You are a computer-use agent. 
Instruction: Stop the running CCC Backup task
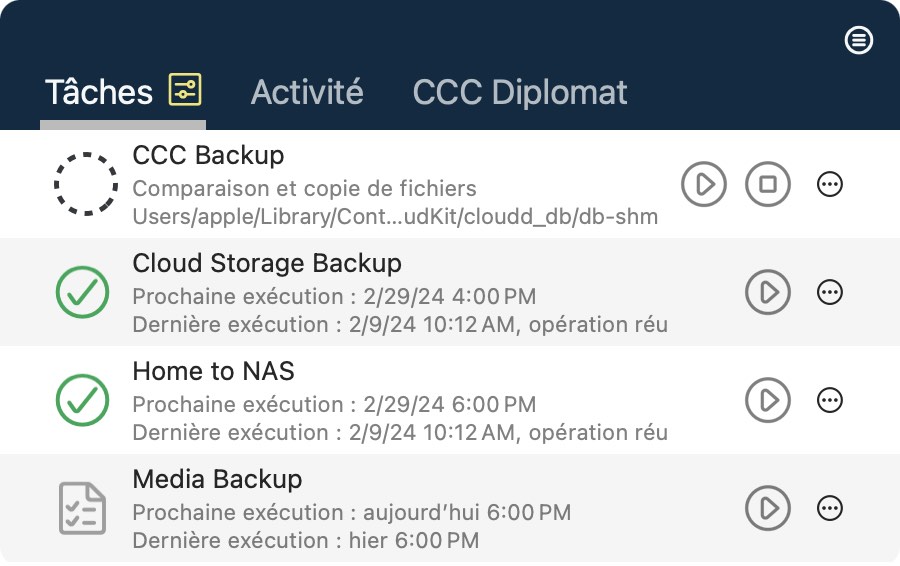point(768,184)
